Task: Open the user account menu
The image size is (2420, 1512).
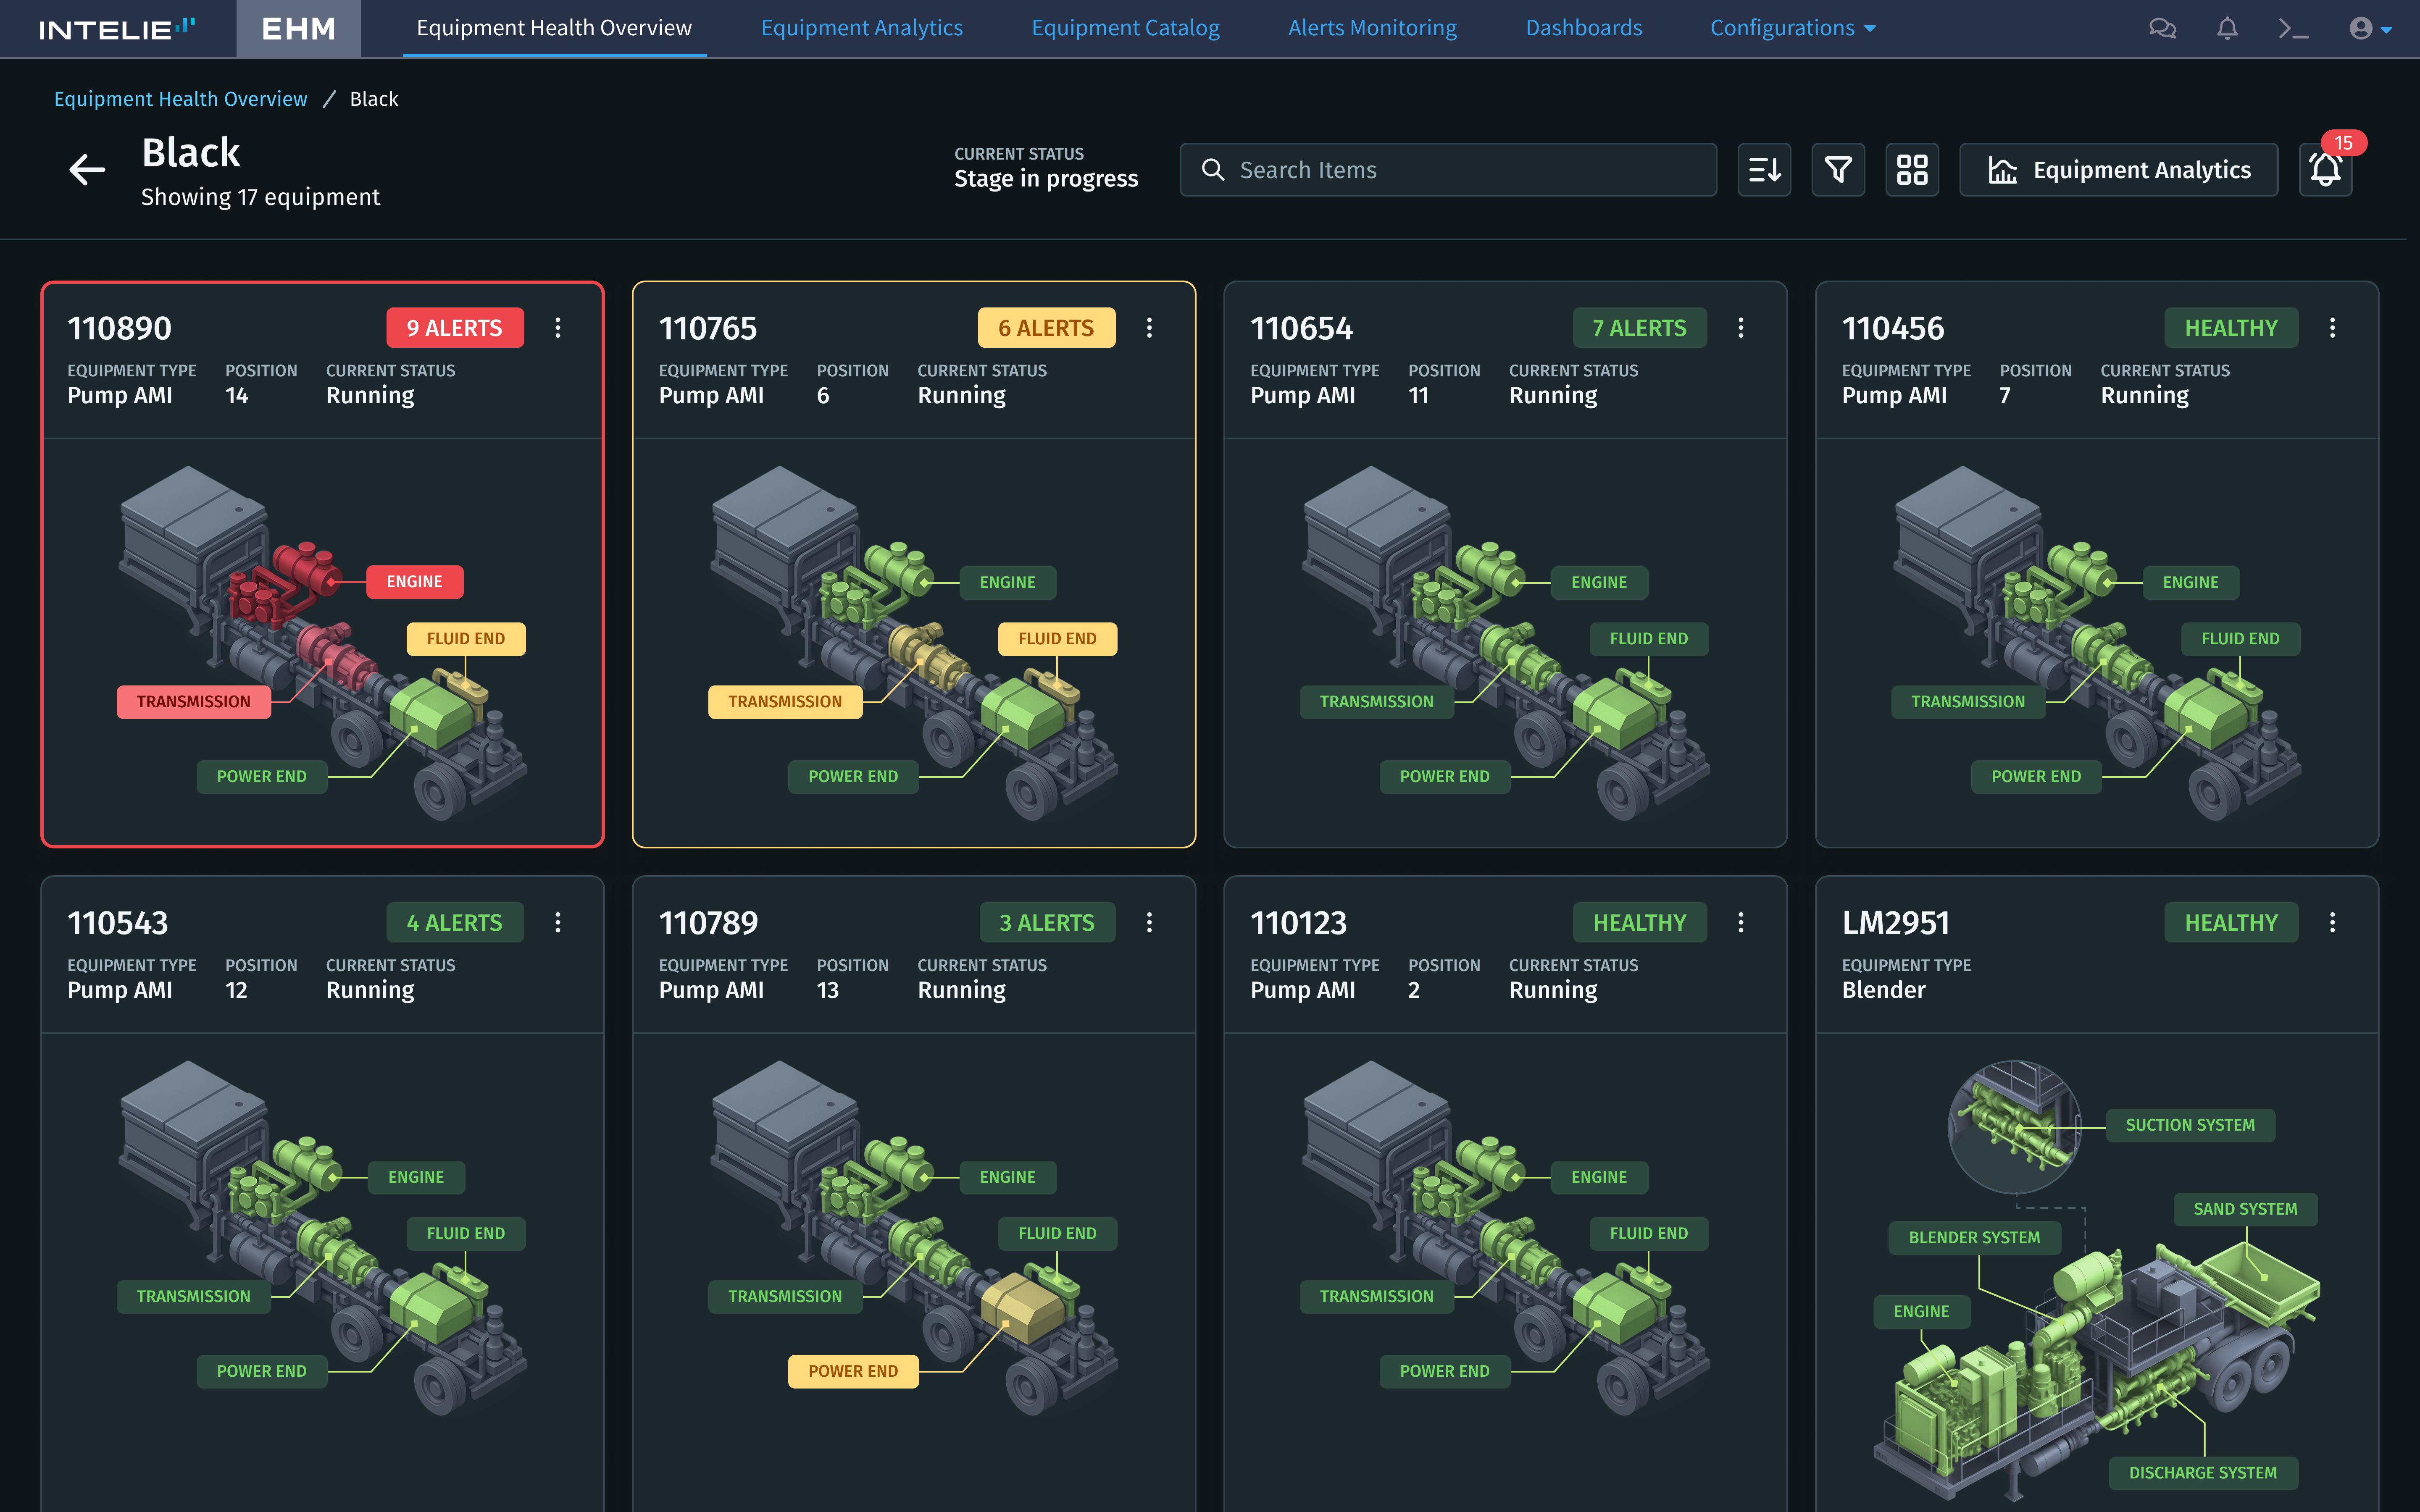Action: coord(2370,28)
